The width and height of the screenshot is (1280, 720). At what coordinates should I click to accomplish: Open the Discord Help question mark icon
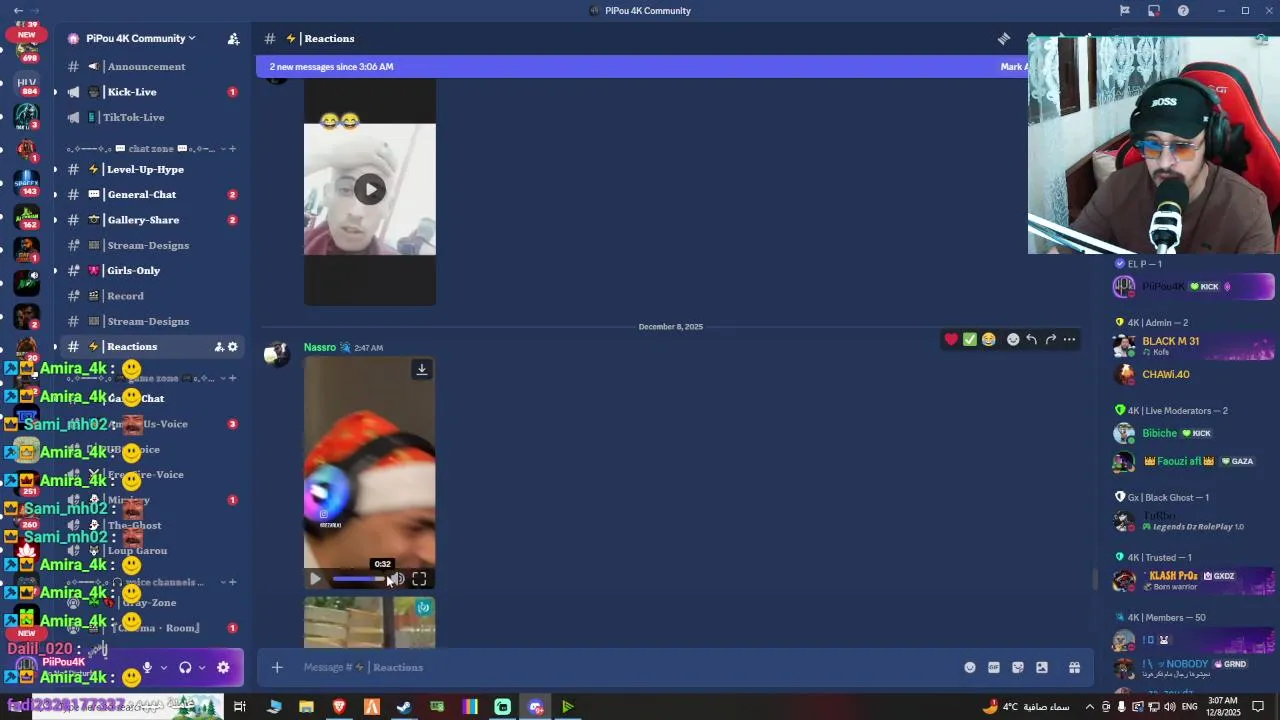point(1183,10)
